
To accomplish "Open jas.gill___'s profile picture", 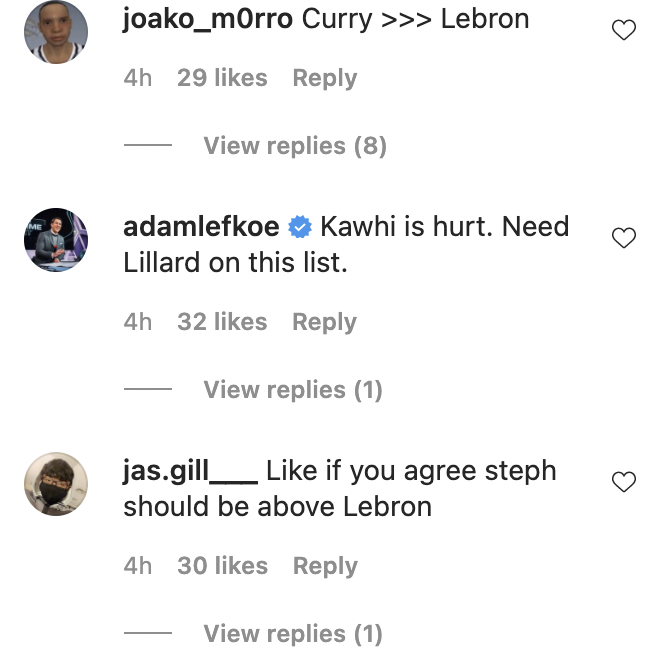I will point(56,485).
